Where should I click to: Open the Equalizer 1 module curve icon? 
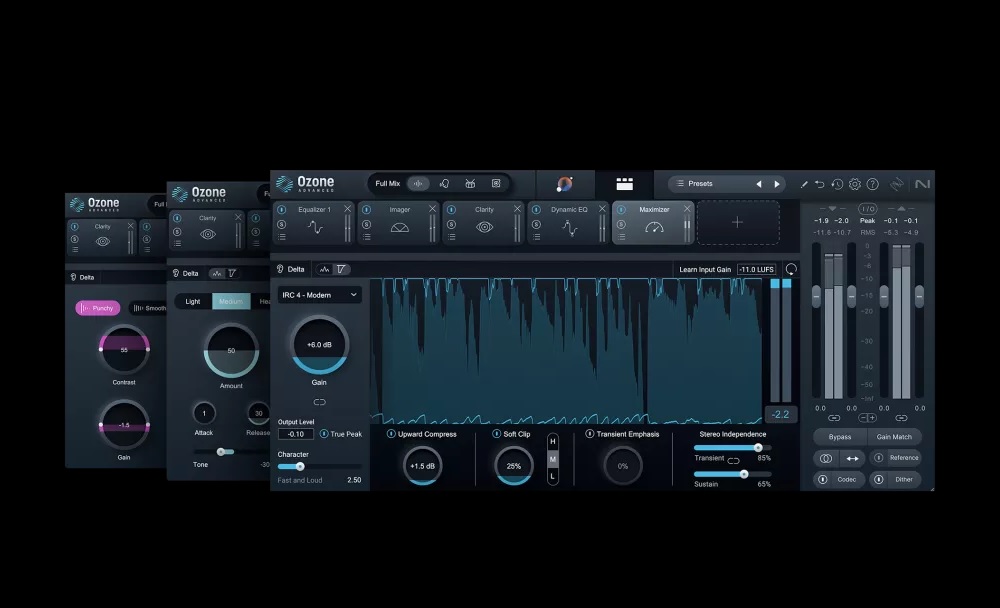pos(315,227)
